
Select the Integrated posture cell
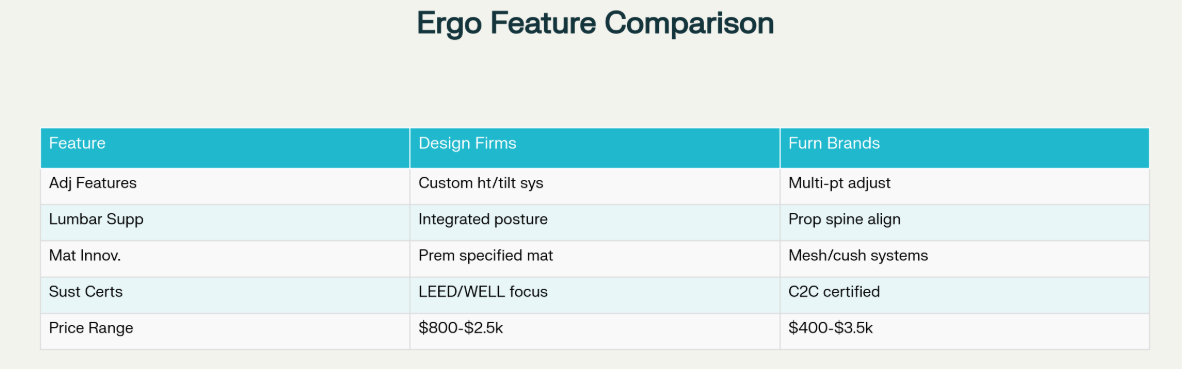tap(595, 222)
